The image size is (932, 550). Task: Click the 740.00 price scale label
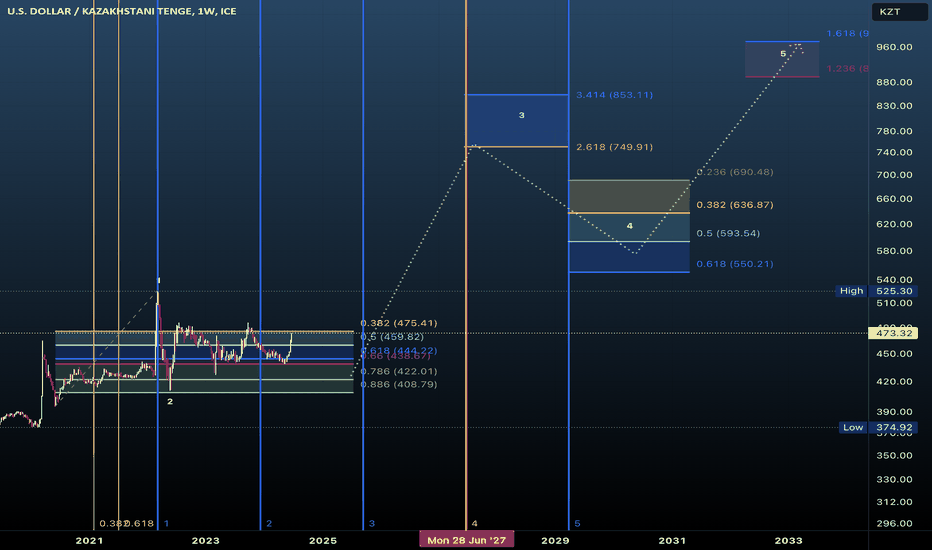coord(894,152)
